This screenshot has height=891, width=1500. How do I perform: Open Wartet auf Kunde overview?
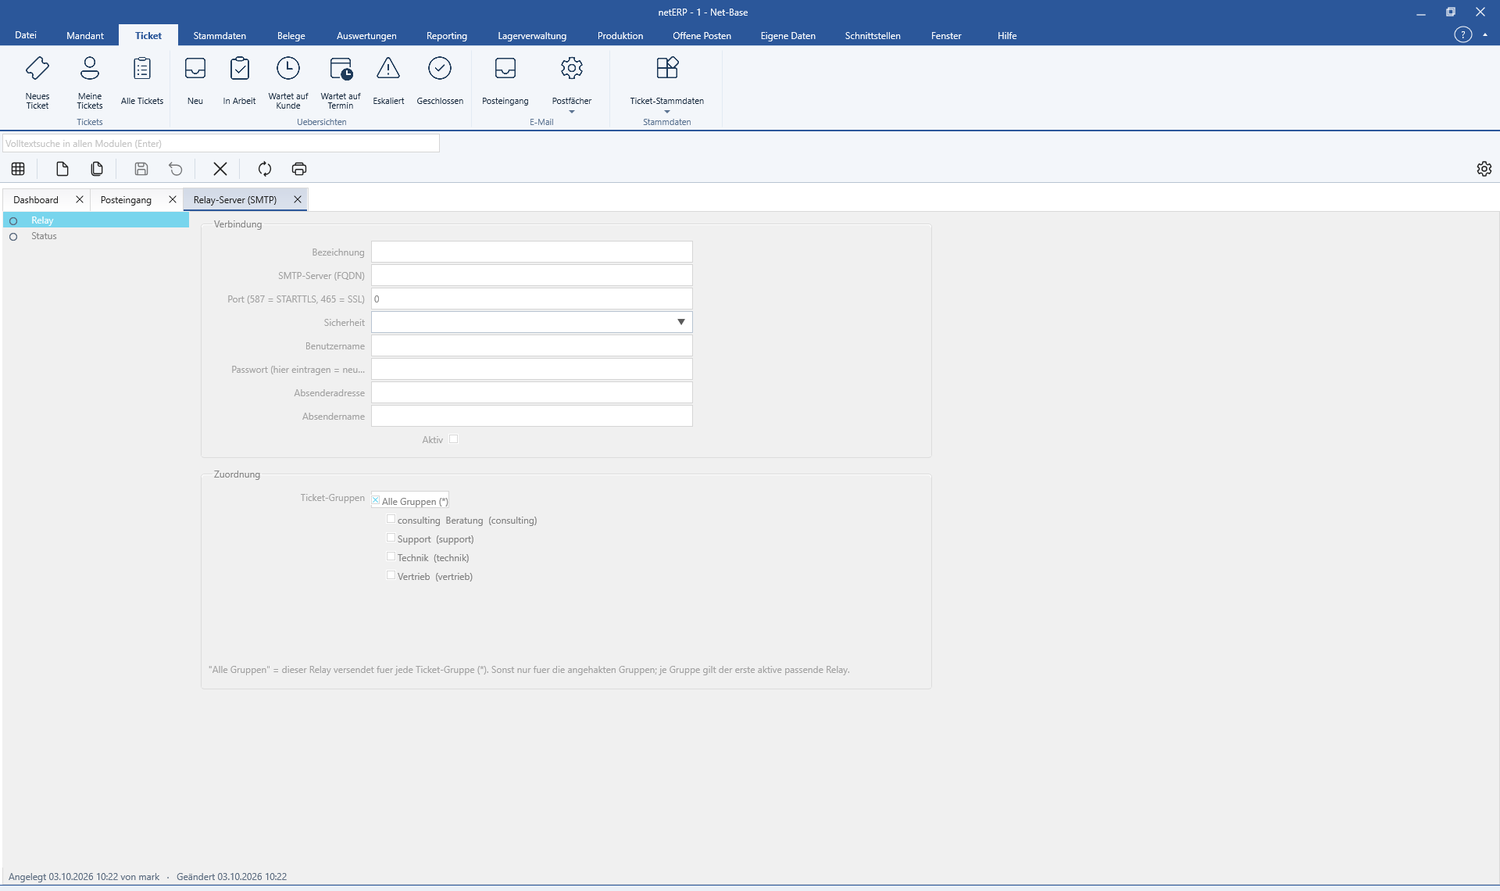coord(288,82)
